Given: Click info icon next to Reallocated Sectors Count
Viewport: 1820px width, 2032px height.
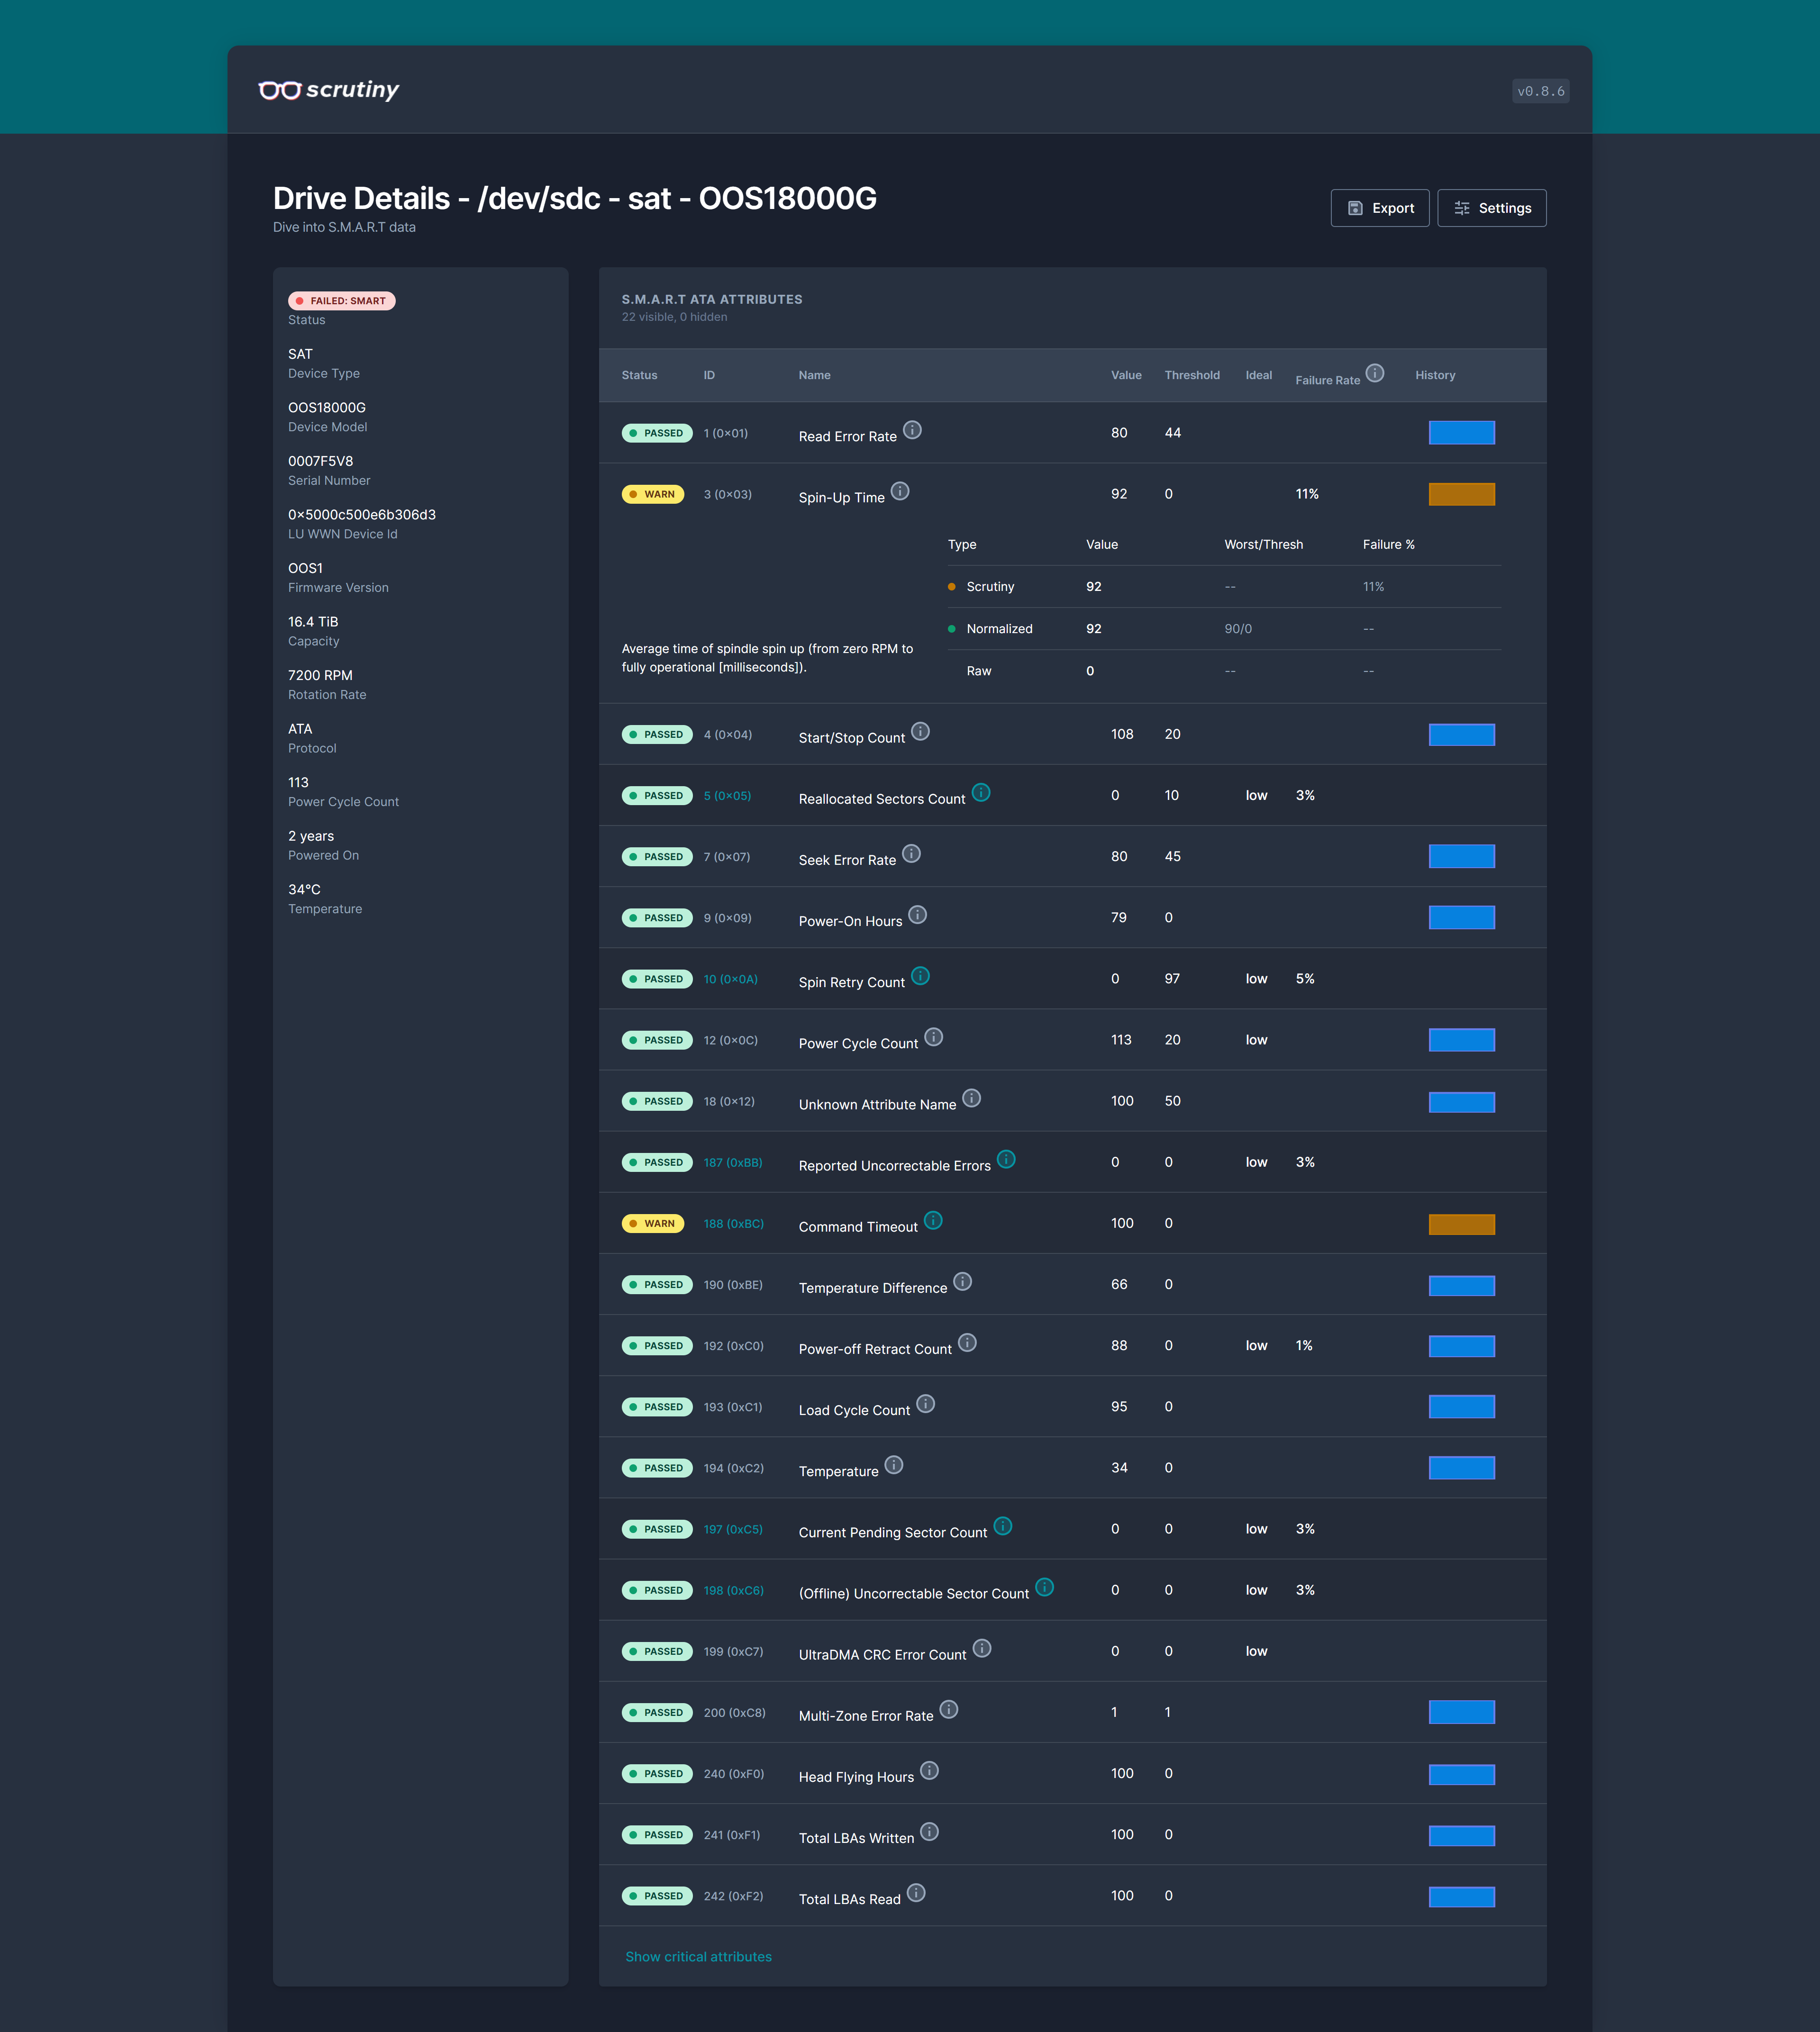Looking at the screenshot, I should point(981,792).
